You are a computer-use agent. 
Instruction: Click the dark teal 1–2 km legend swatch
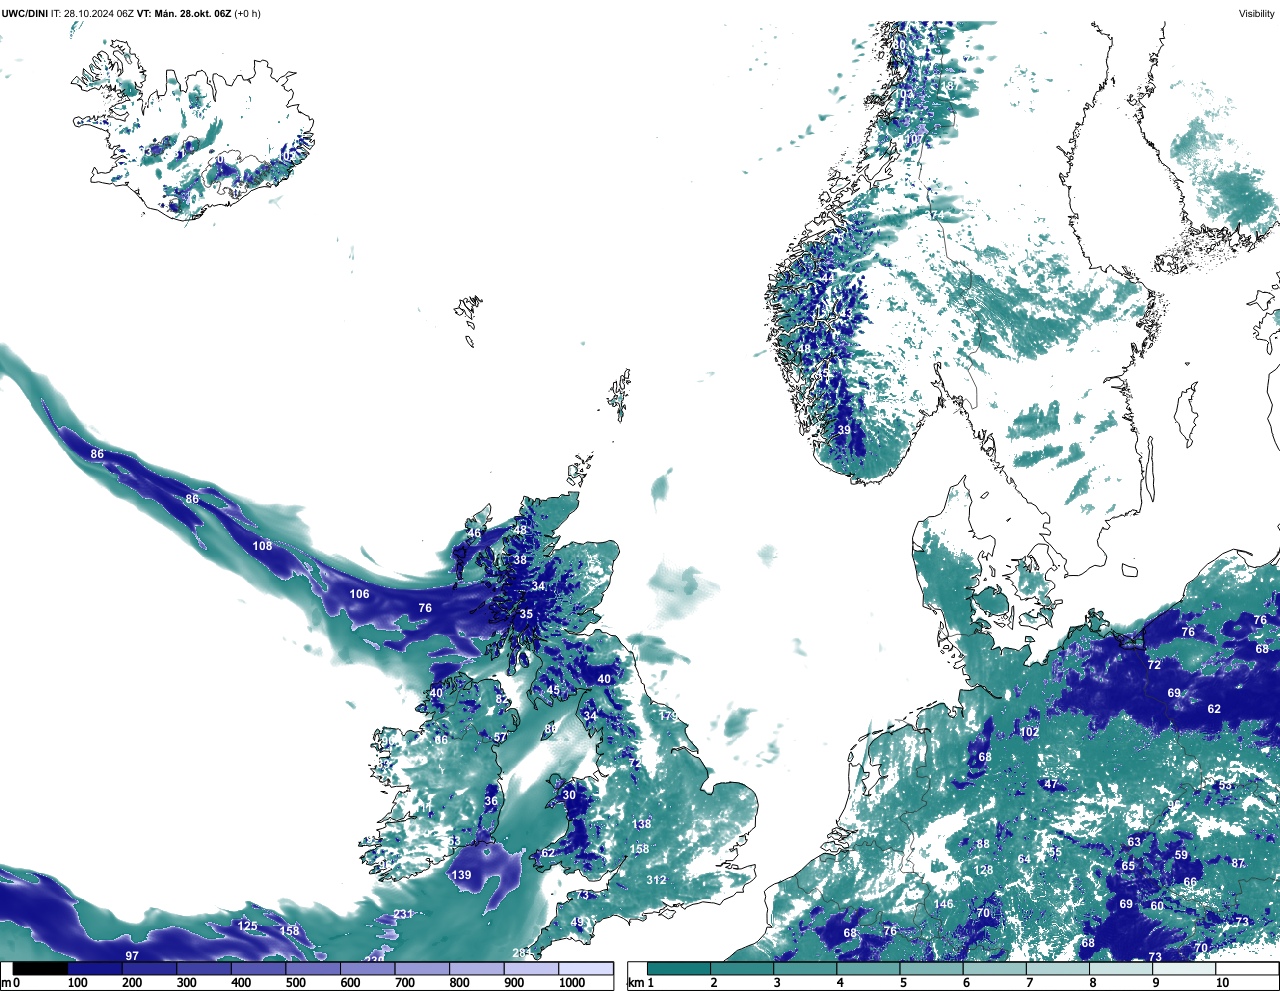(679, 968)
